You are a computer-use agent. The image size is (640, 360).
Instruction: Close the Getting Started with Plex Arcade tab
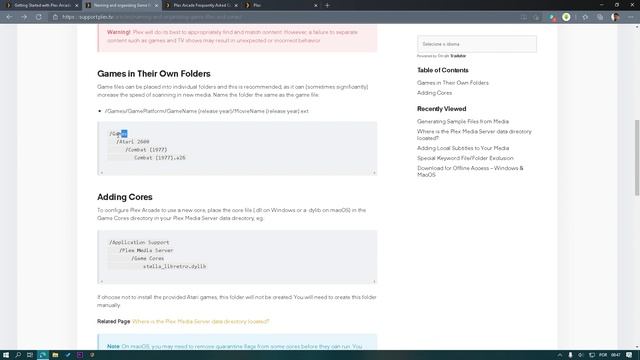76,5
